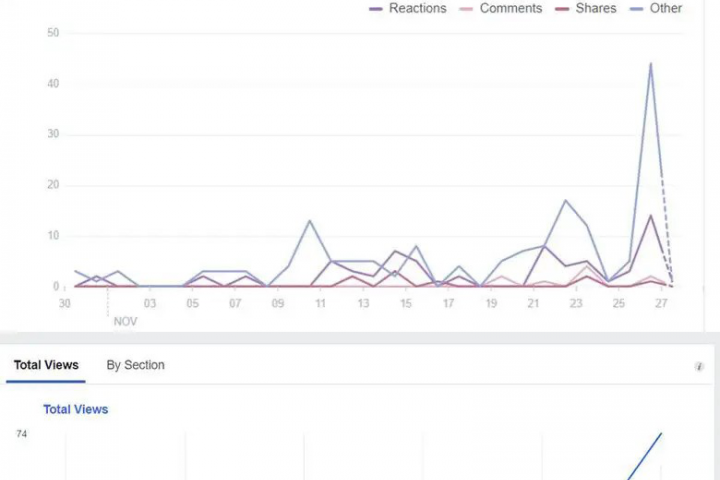720x480 pixels.
Task: Toggle the Shares series in the legend
Action: pyautogui.click(x=596, y=9)
